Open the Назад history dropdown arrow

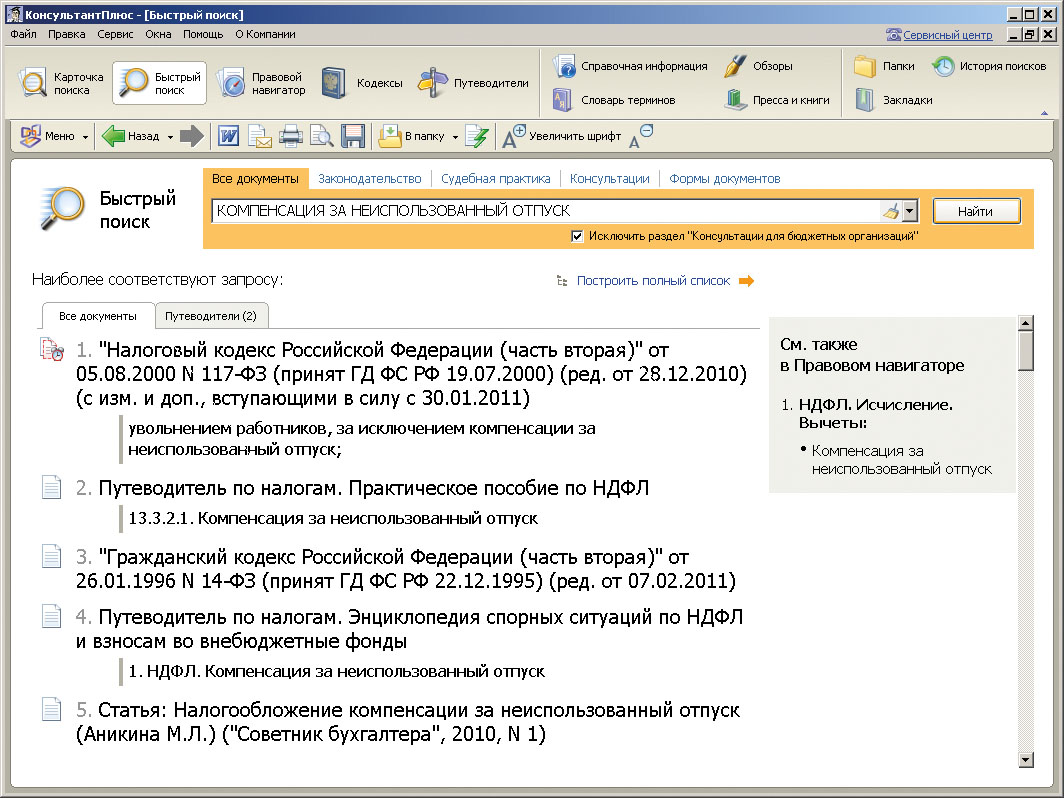(170, 137)
